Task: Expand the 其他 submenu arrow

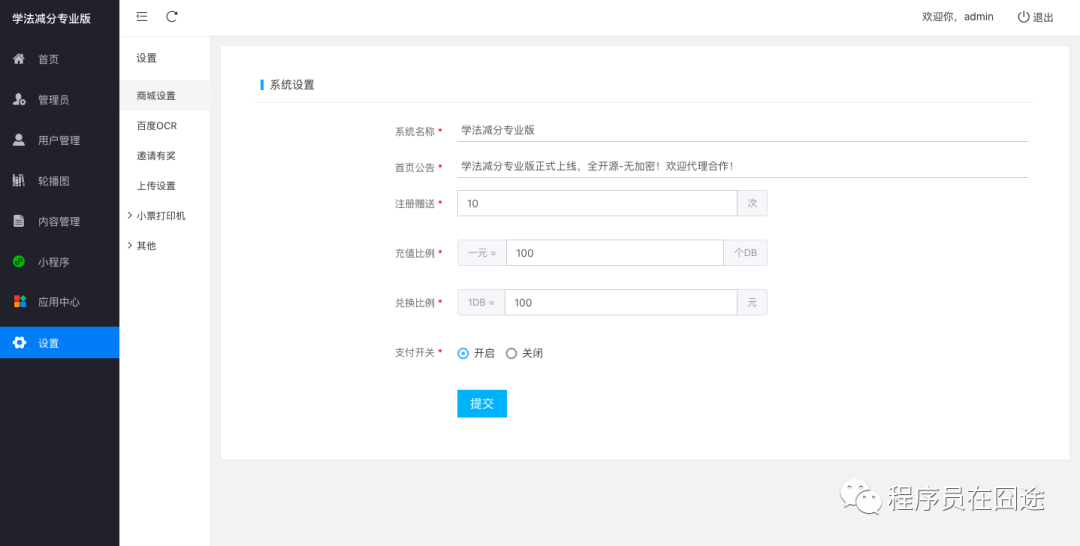Action: pos(129,245)
